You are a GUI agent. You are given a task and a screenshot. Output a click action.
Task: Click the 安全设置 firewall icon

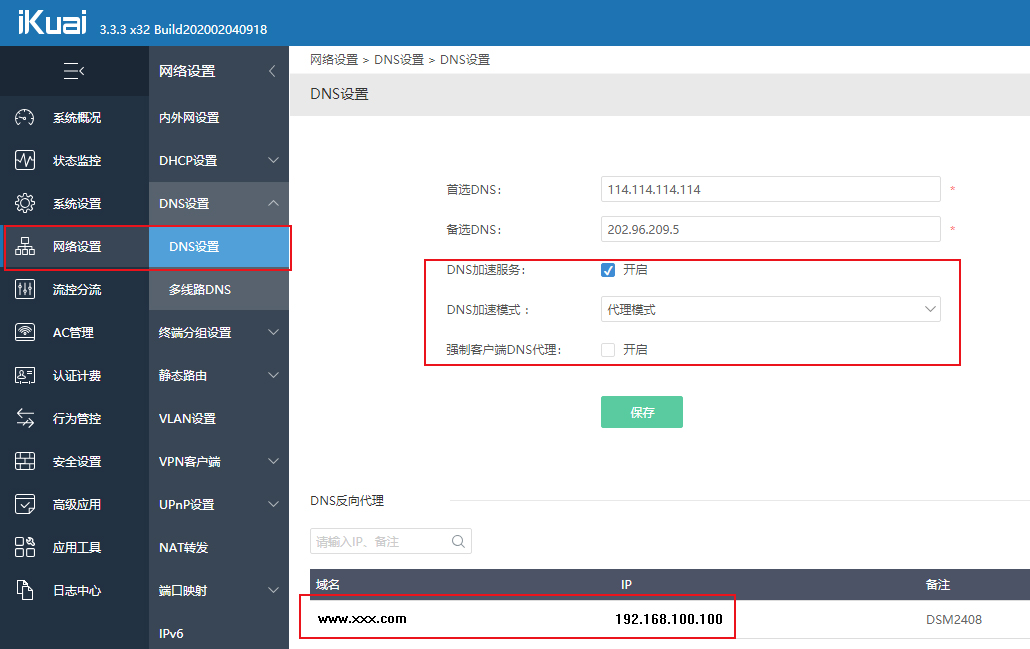point(25,462)
